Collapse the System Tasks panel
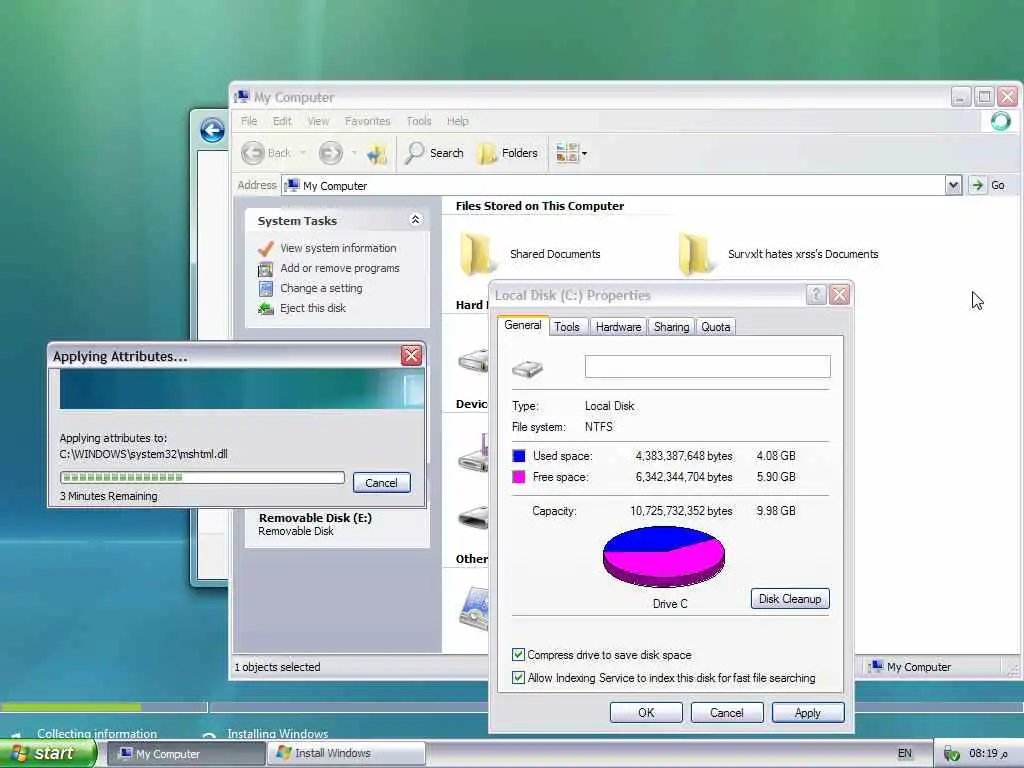The height and width of the screenshot is (768, 1024). [415, 220]
